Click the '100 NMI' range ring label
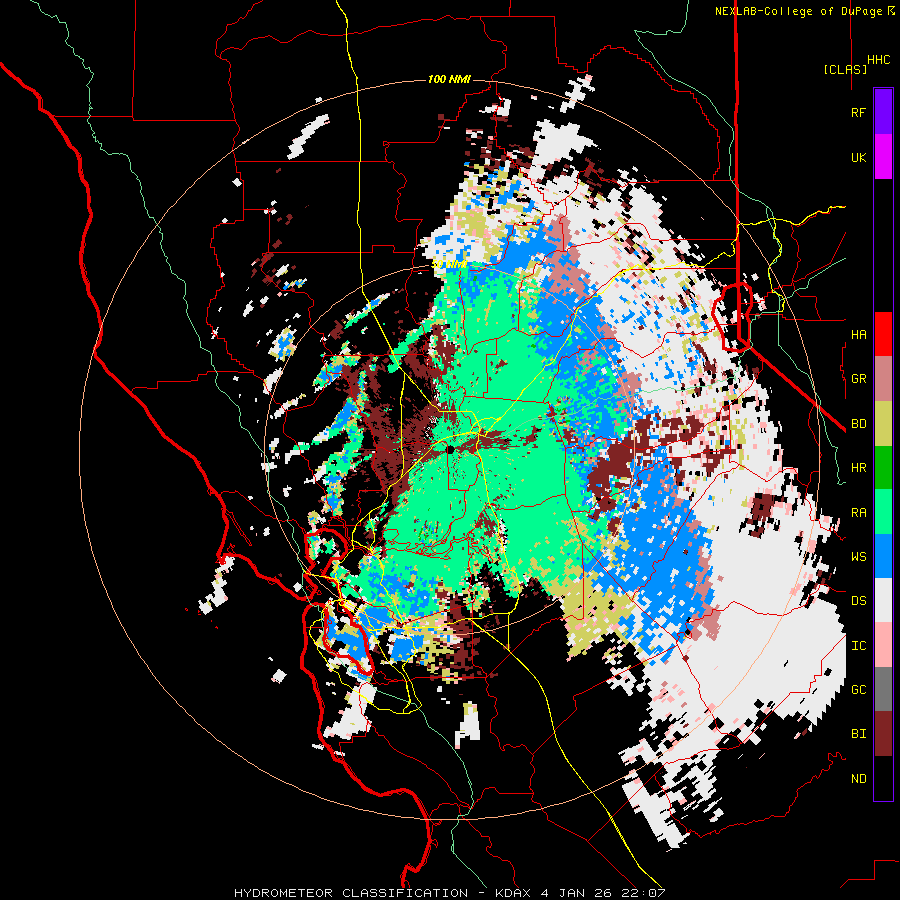Viewport: 900px width, 900px height. (449, 79)
